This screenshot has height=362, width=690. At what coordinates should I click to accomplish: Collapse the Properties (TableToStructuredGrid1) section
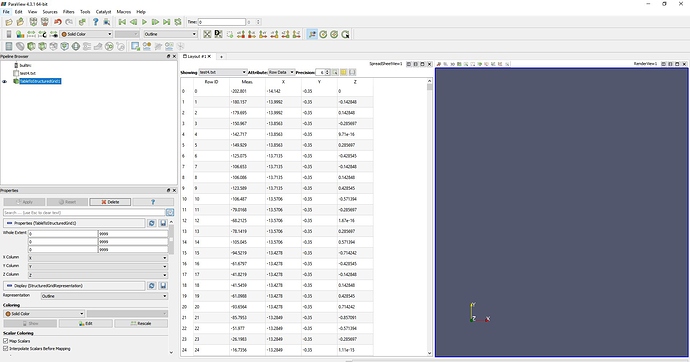[x=74, y=223]
